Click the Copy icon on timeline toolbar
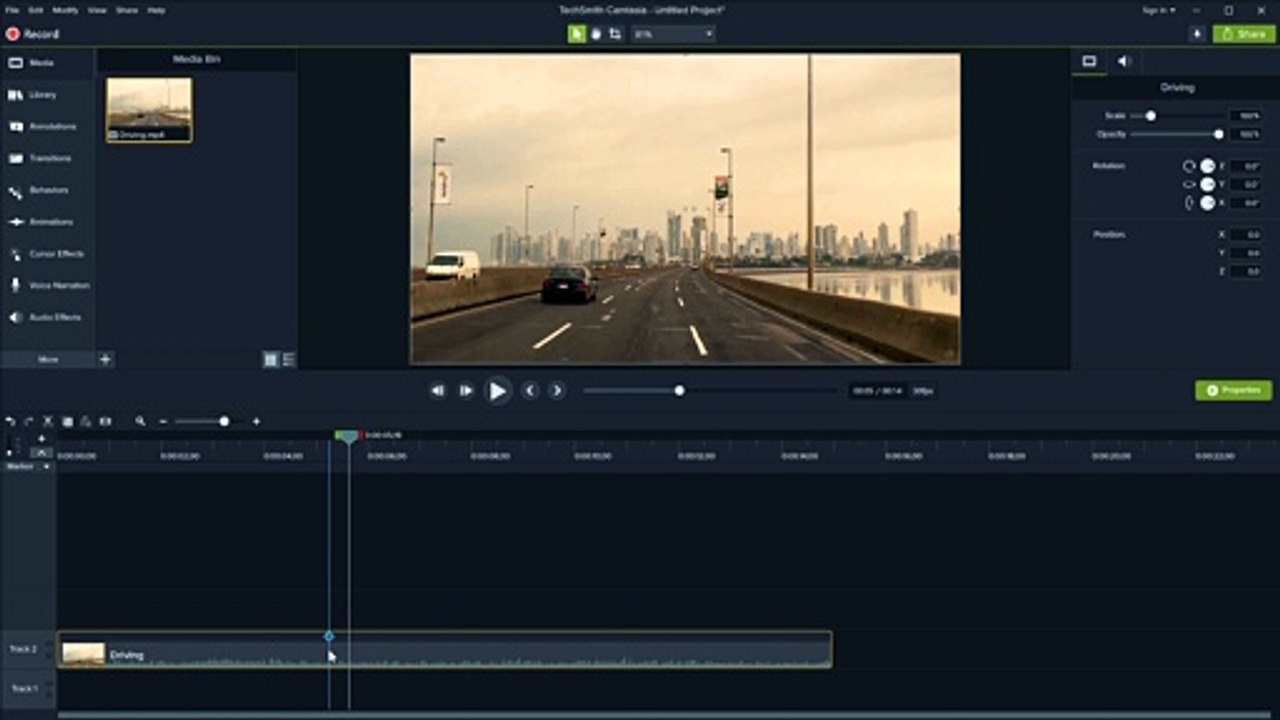The width and height of the screenshot is (1280, 720). 67,422
